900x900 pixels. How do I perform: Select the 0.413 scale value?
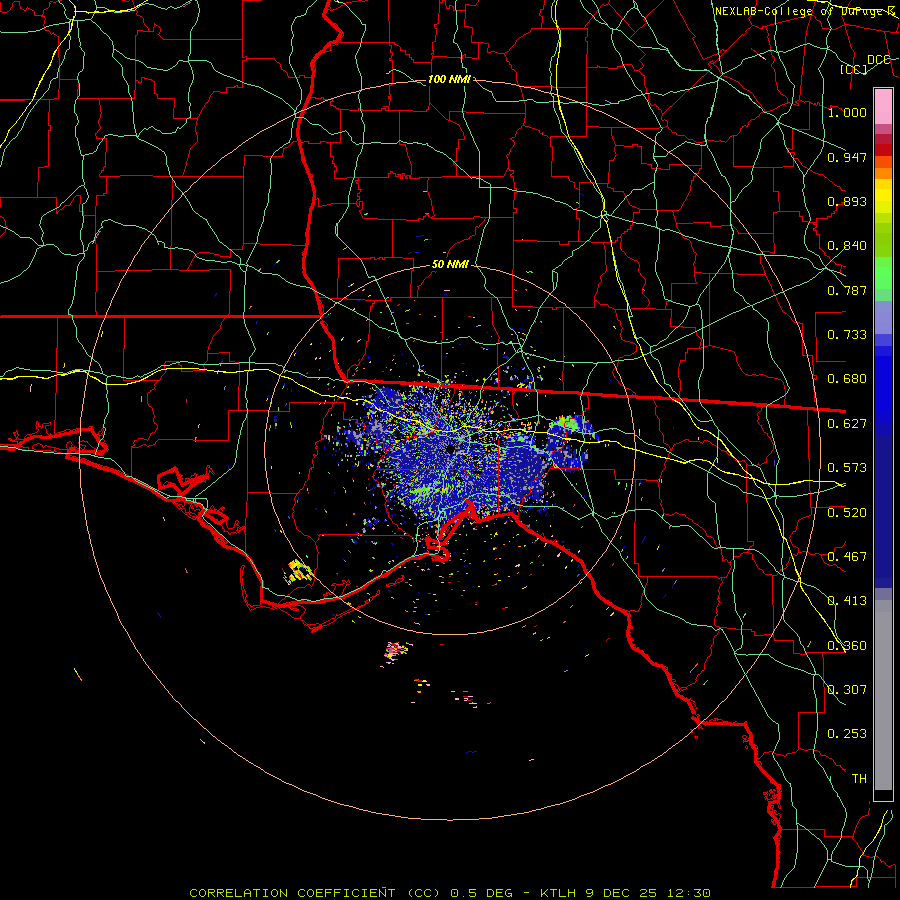[847, 601]
